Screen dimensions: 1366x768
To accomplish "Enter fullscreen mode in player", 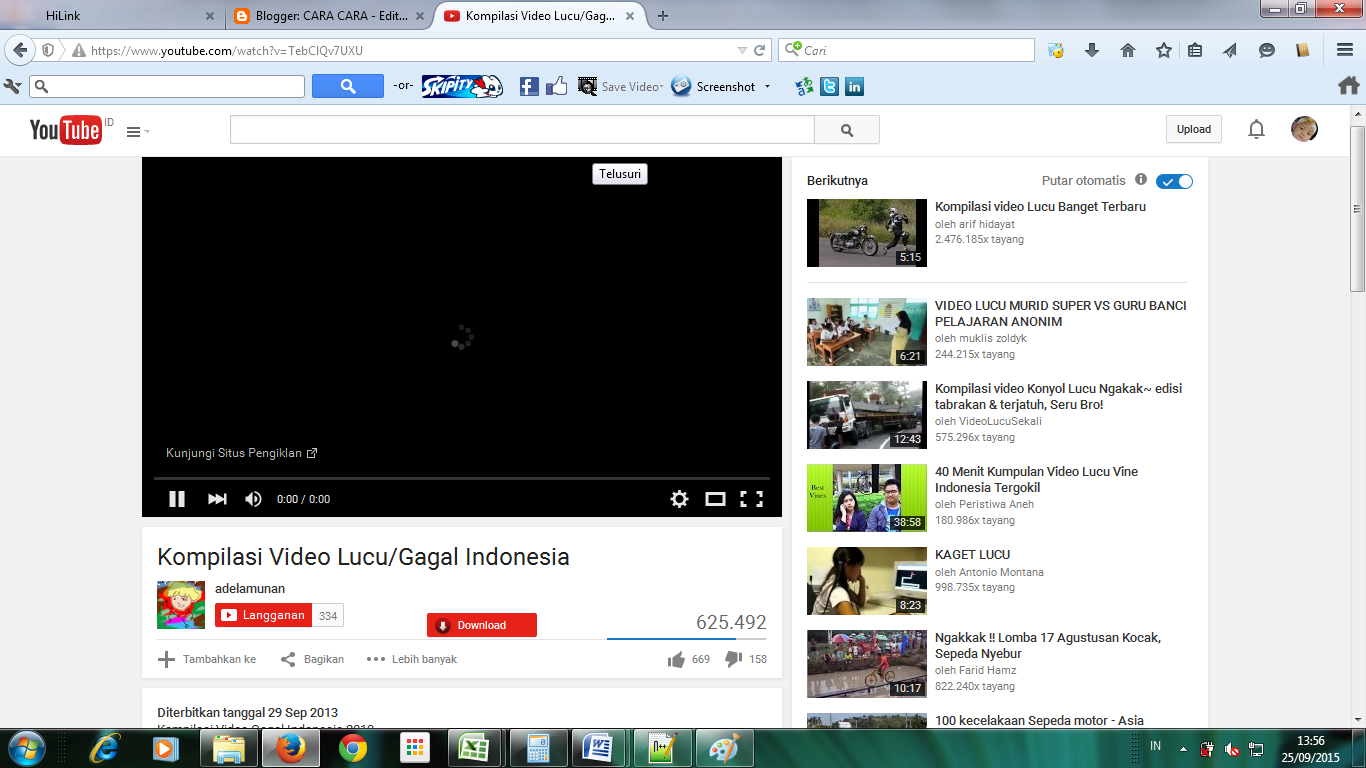I will [x=751, y=499].
